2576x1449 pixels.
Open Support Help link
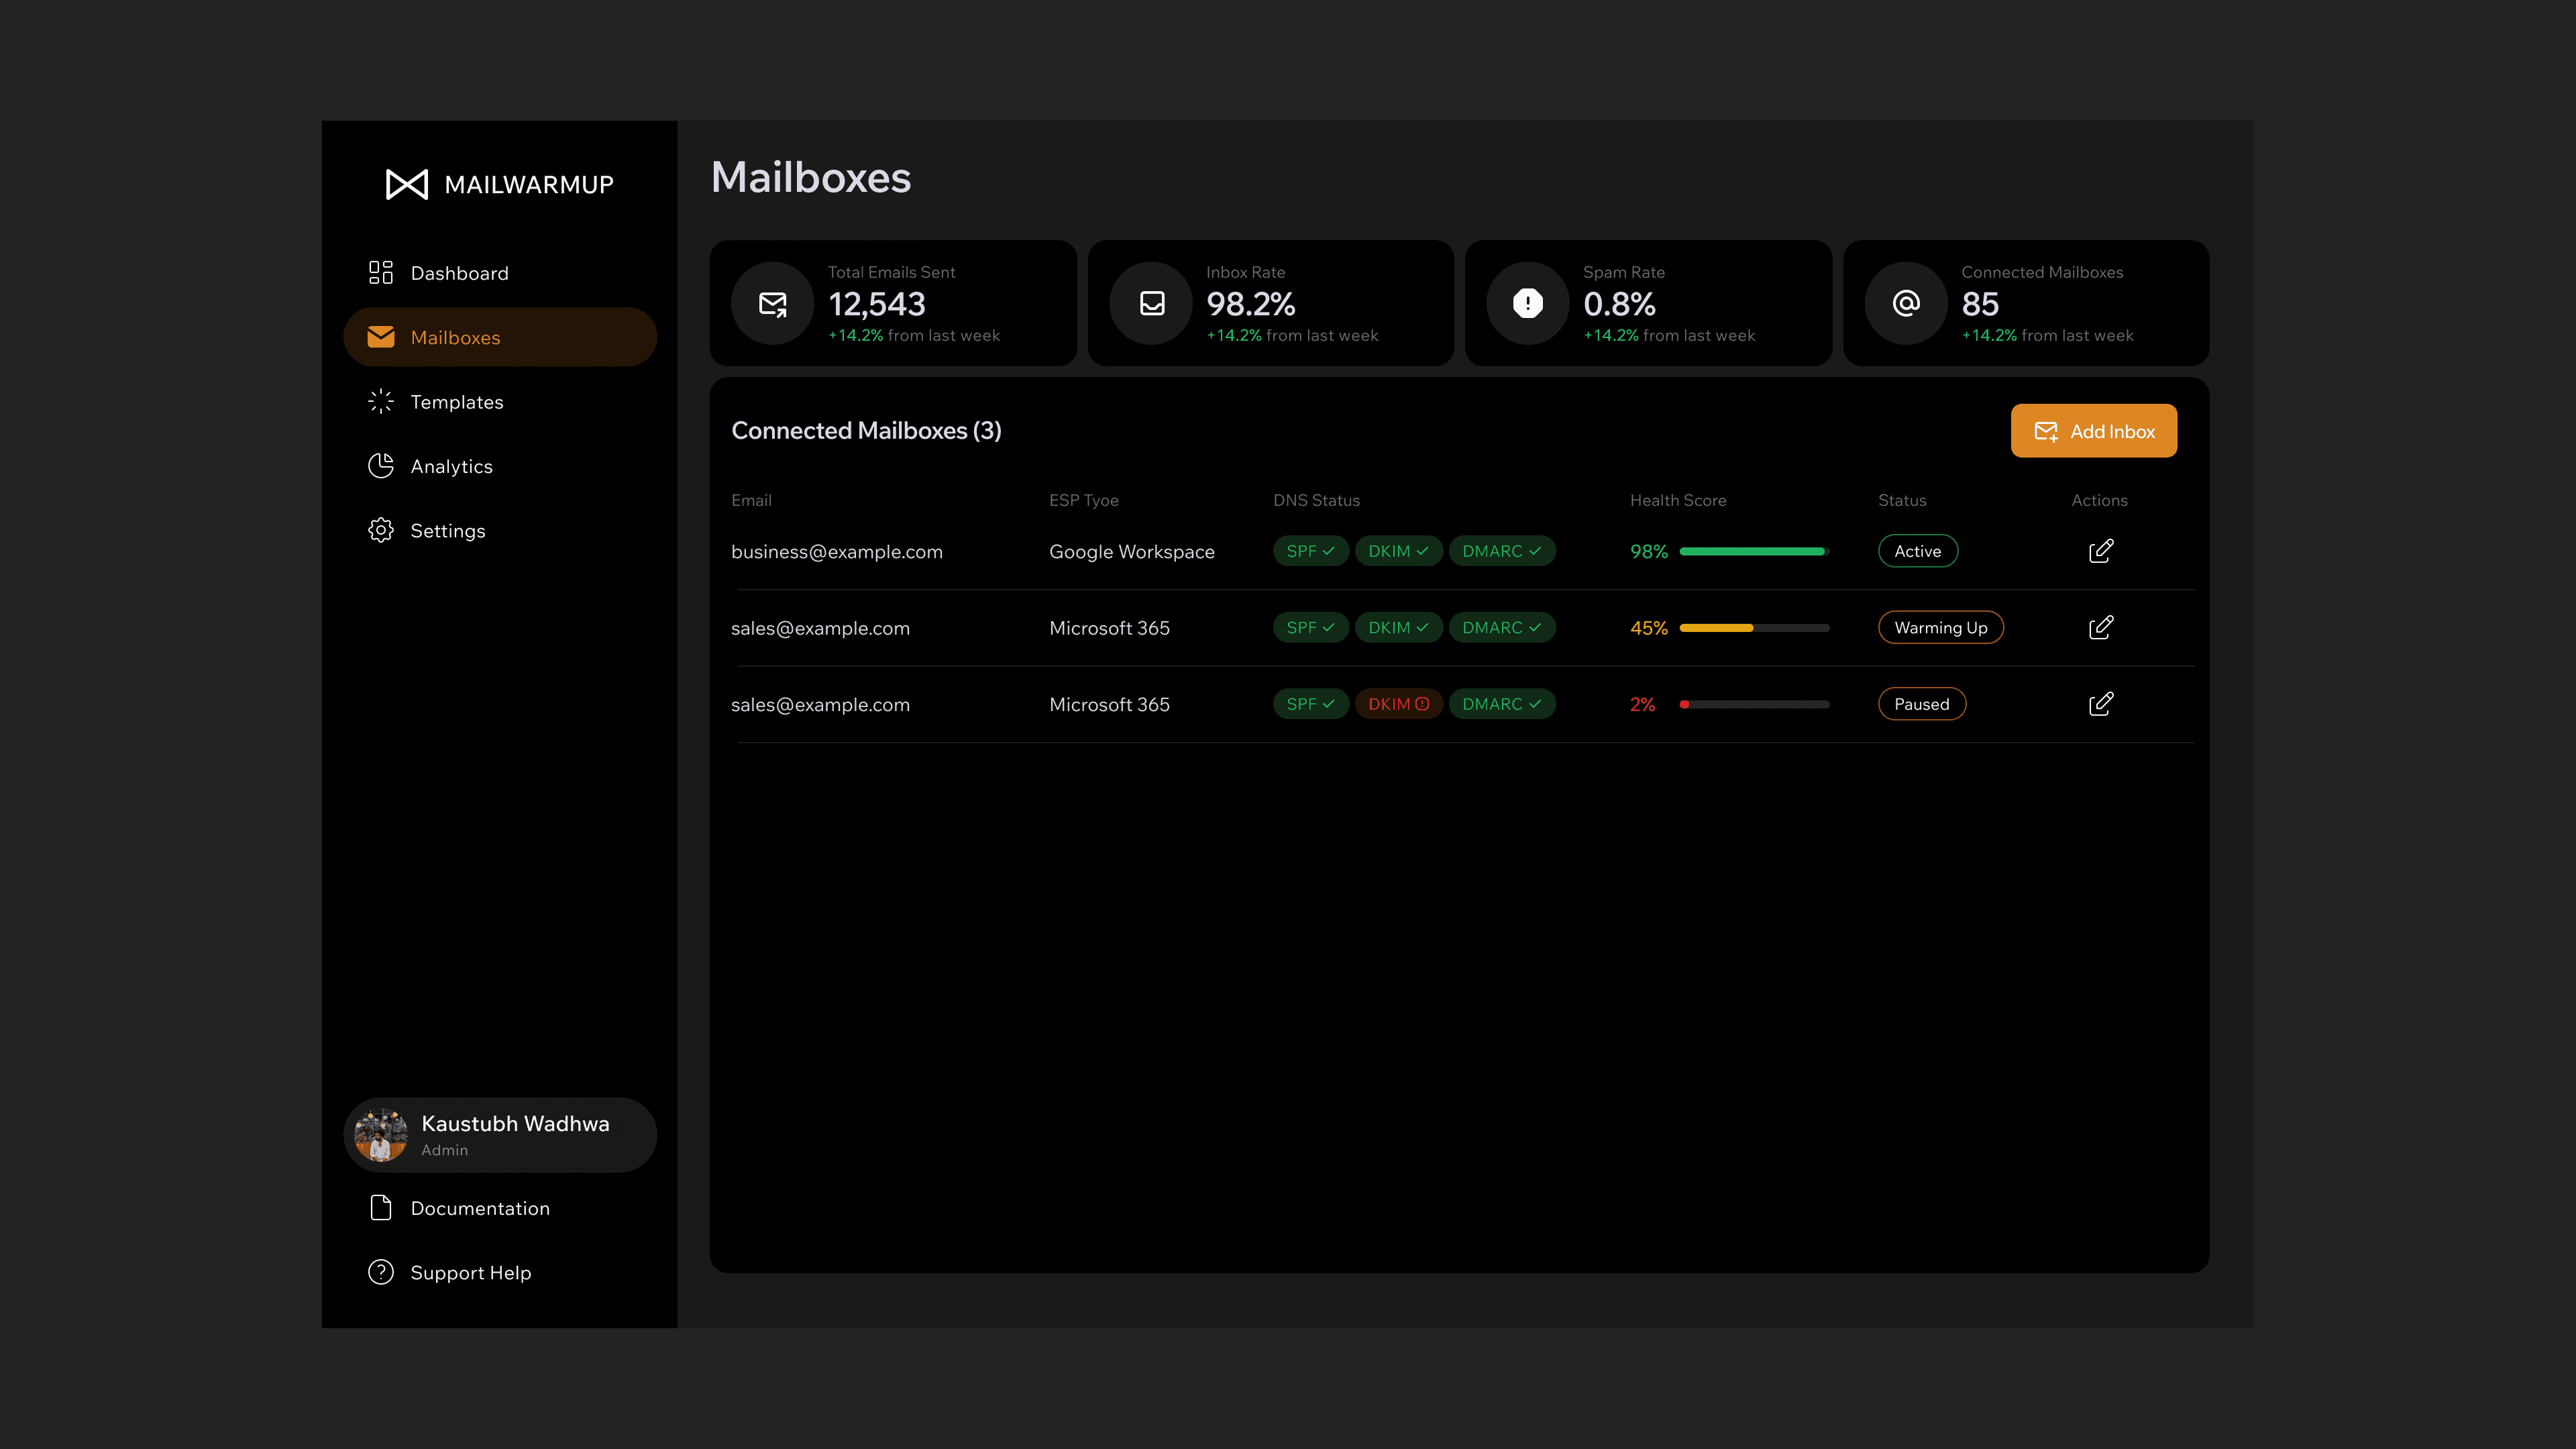(470, 1272)
